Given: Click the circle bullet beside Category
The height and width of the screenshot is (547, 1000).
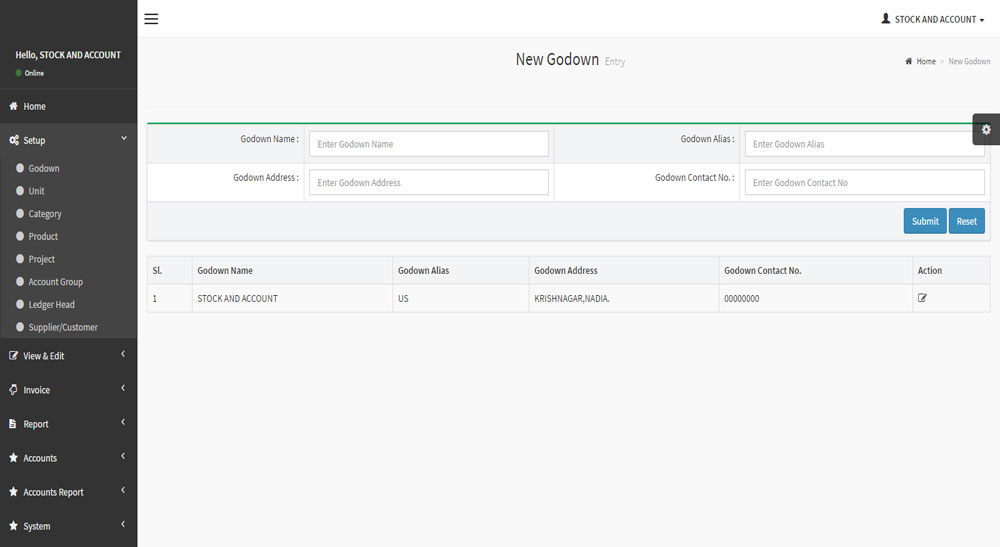Looking at the screenshot, I should click(20, 214).
